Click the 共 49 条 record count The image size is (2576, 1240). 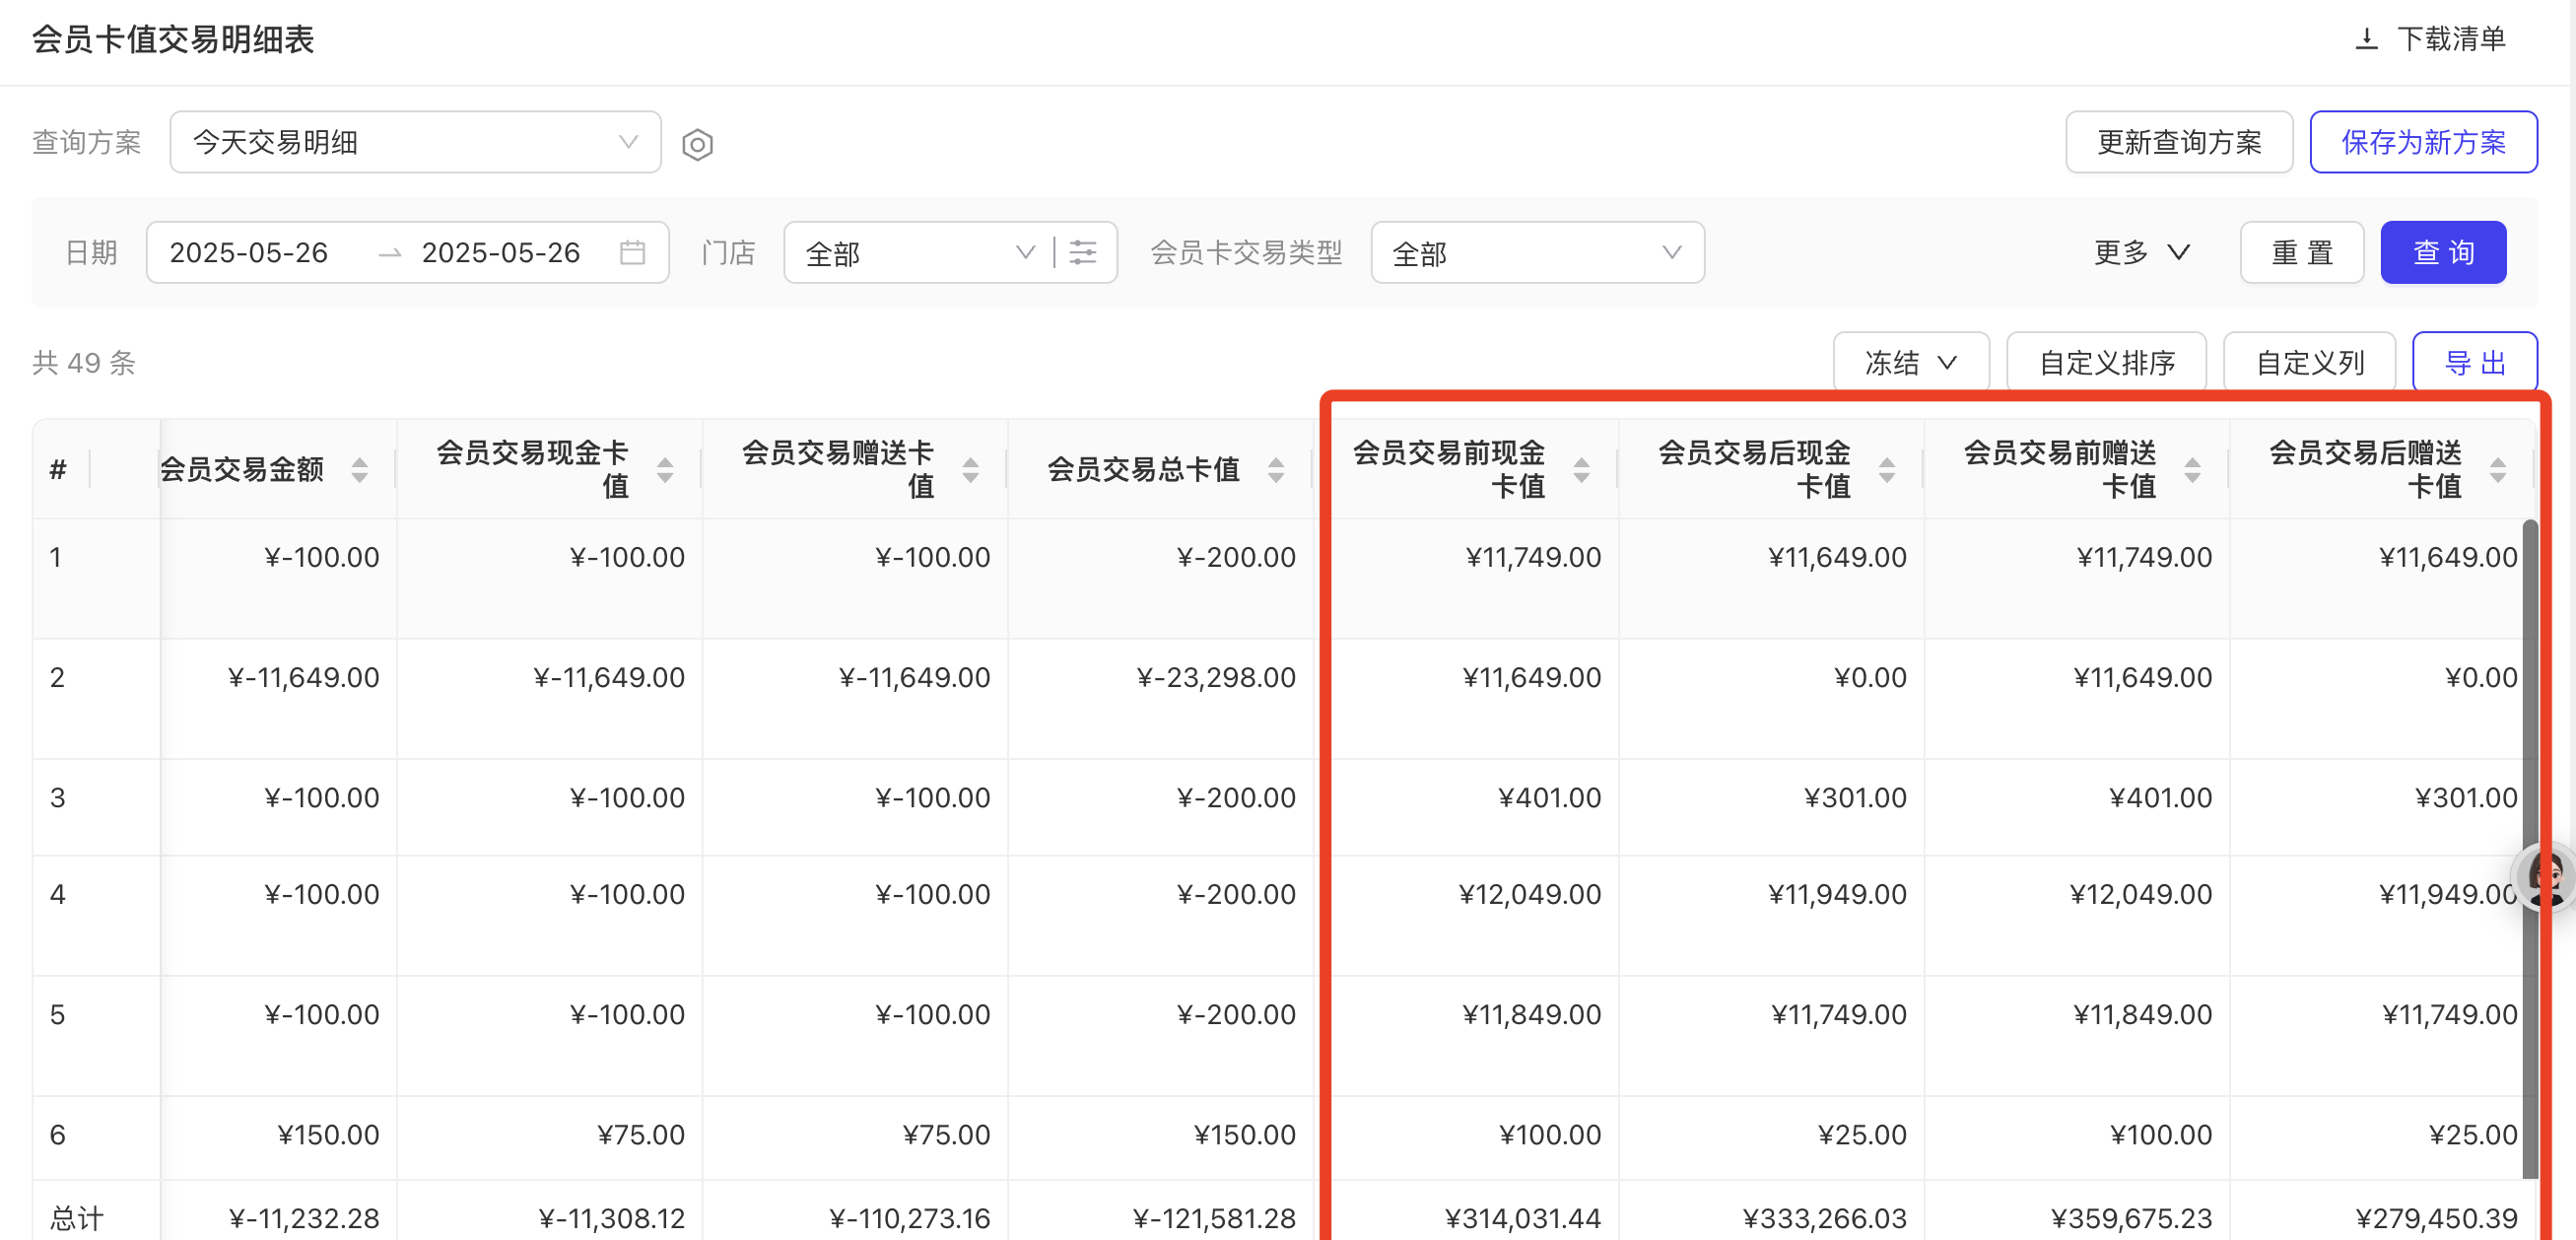tap(84, 362)
